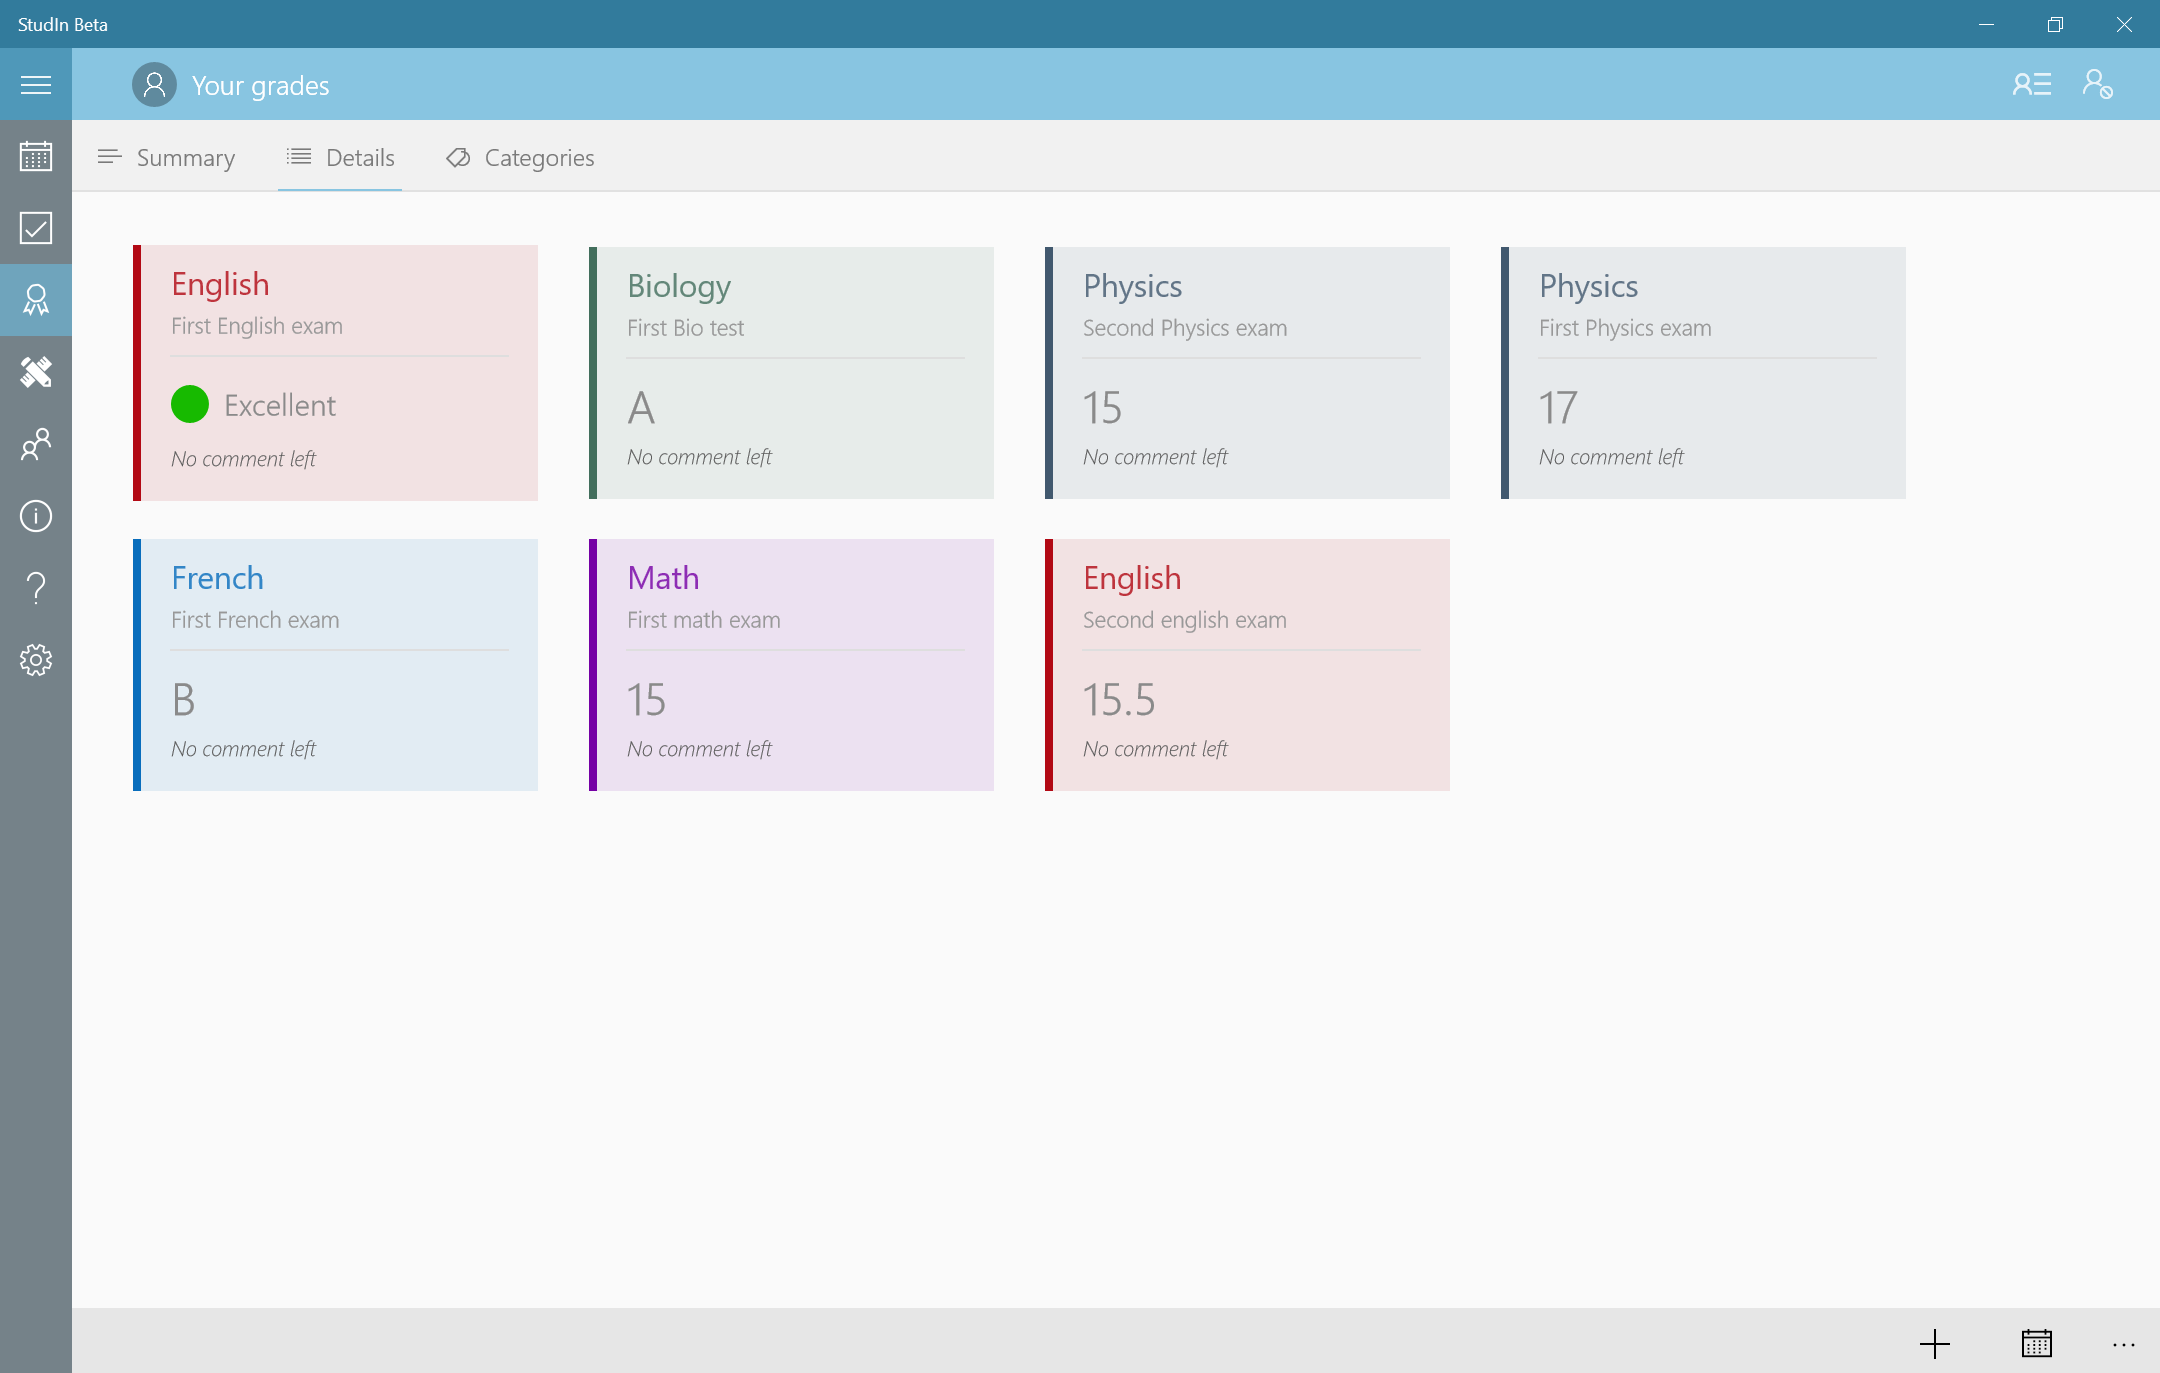The image size is (2160, 1373).
Task: Click the bottom bar calendar icon
Action: (2036, 1343)
